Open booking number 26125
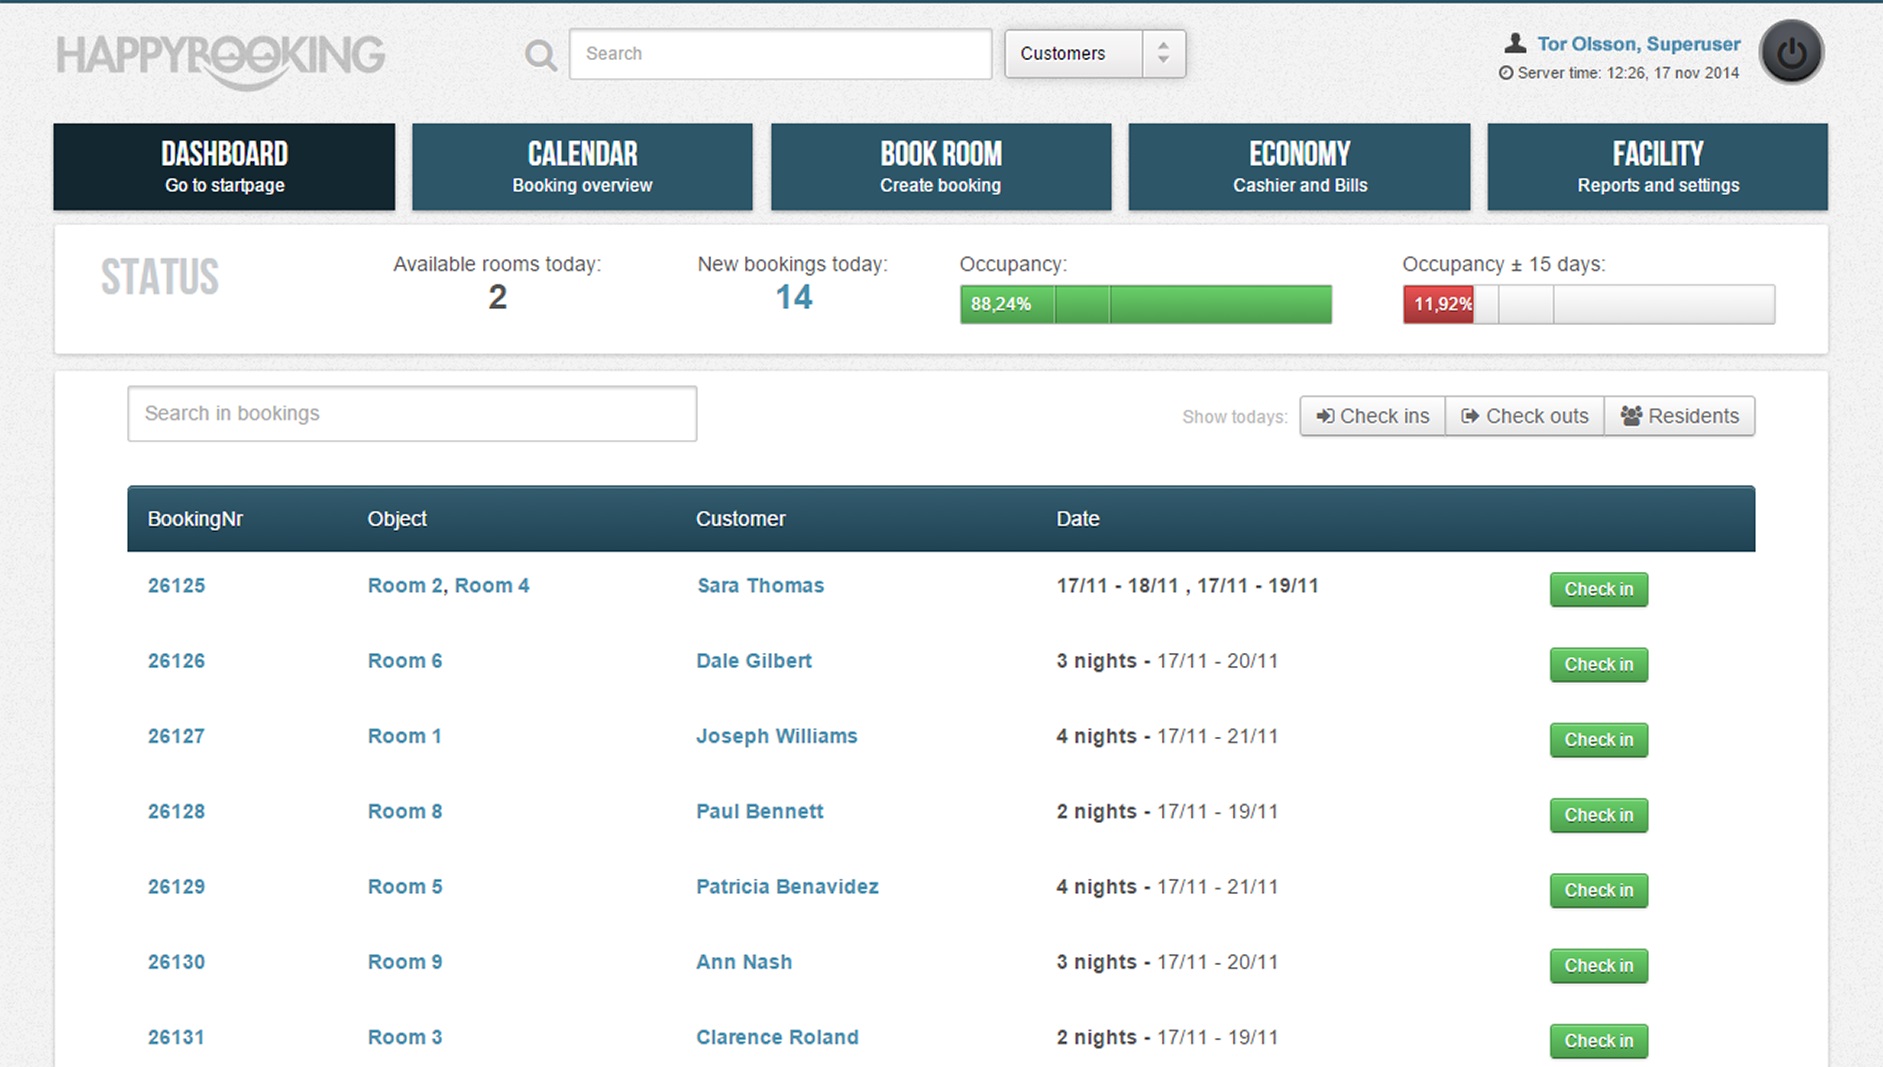The width and height of the screenshot is (1883, 1067). tap(176, 586)
